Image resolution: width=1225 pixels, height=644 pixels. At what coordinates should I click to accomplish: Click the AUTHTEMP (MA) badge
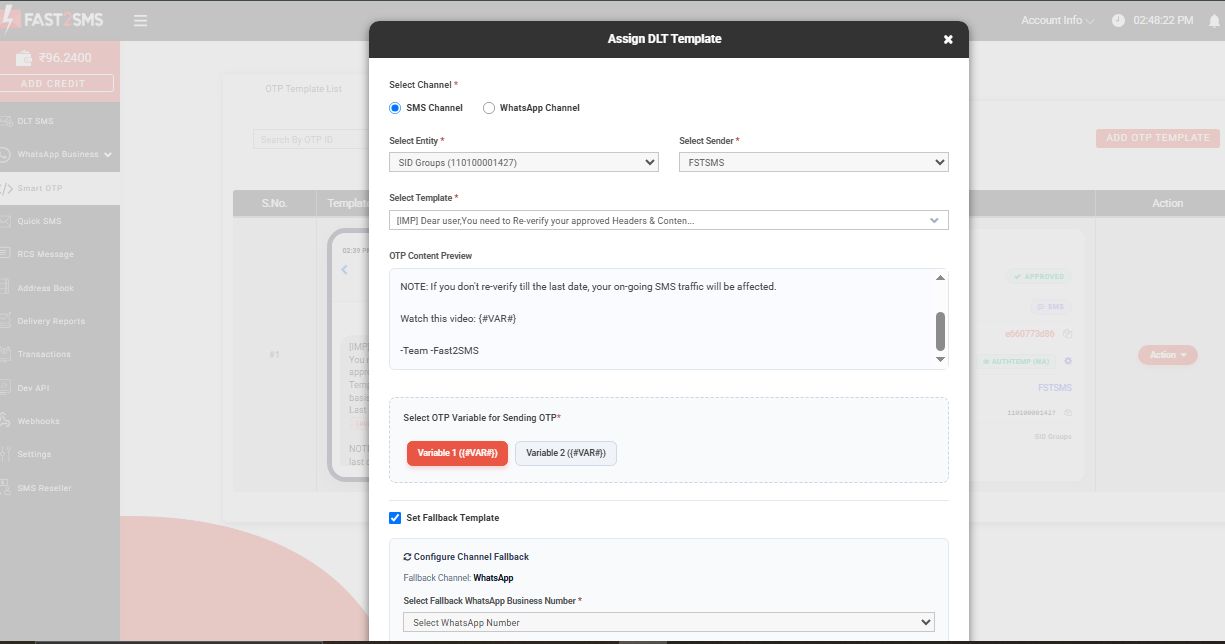[1018, 361]
